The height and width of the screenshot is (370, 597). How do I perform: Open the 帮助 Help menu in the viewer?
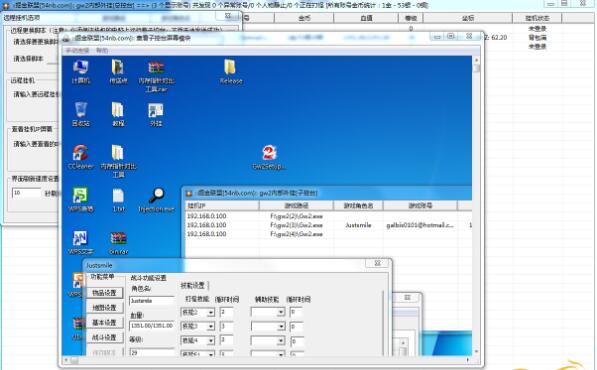pyautogui.click(x=102, y=51)
